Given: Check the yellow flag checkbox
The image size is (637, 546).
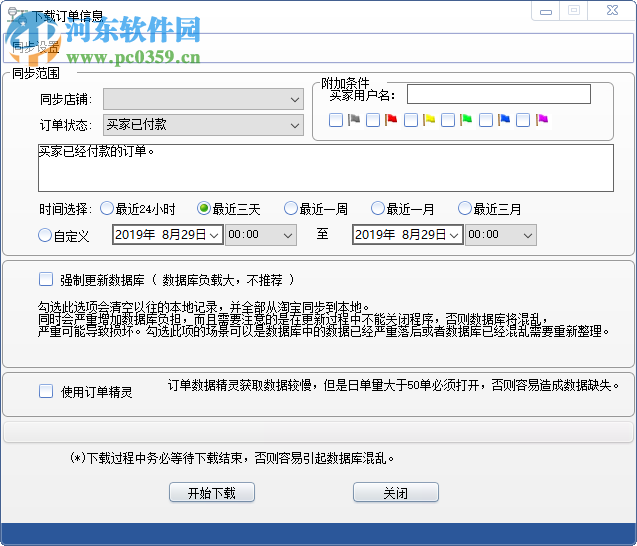Looking at the screenshot, I should coord(411,120).
